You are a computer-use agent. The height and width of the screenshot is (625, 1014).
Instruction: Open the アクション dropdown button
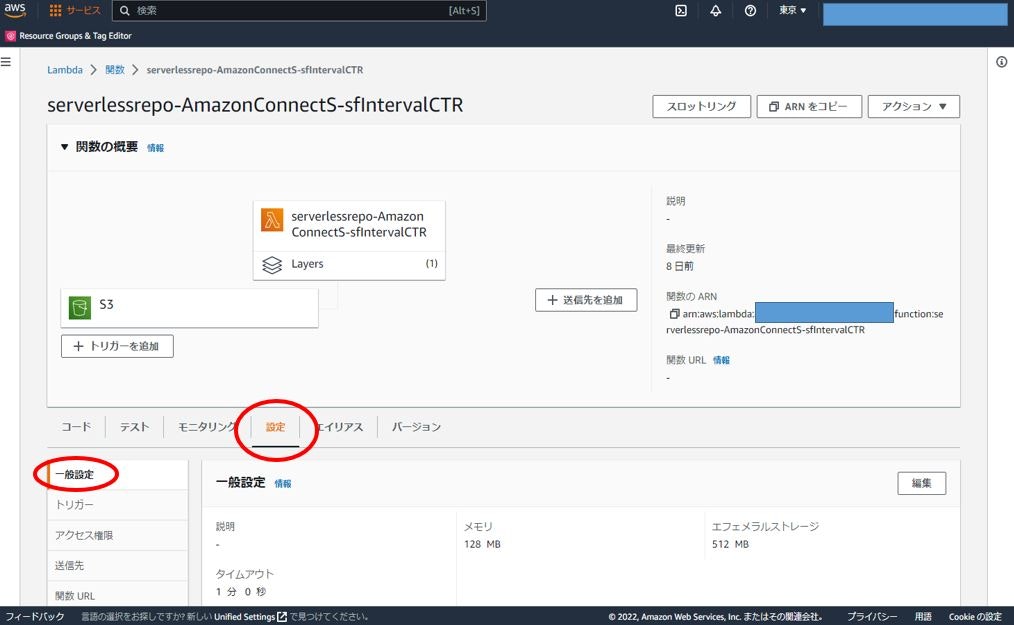(913, 107)
